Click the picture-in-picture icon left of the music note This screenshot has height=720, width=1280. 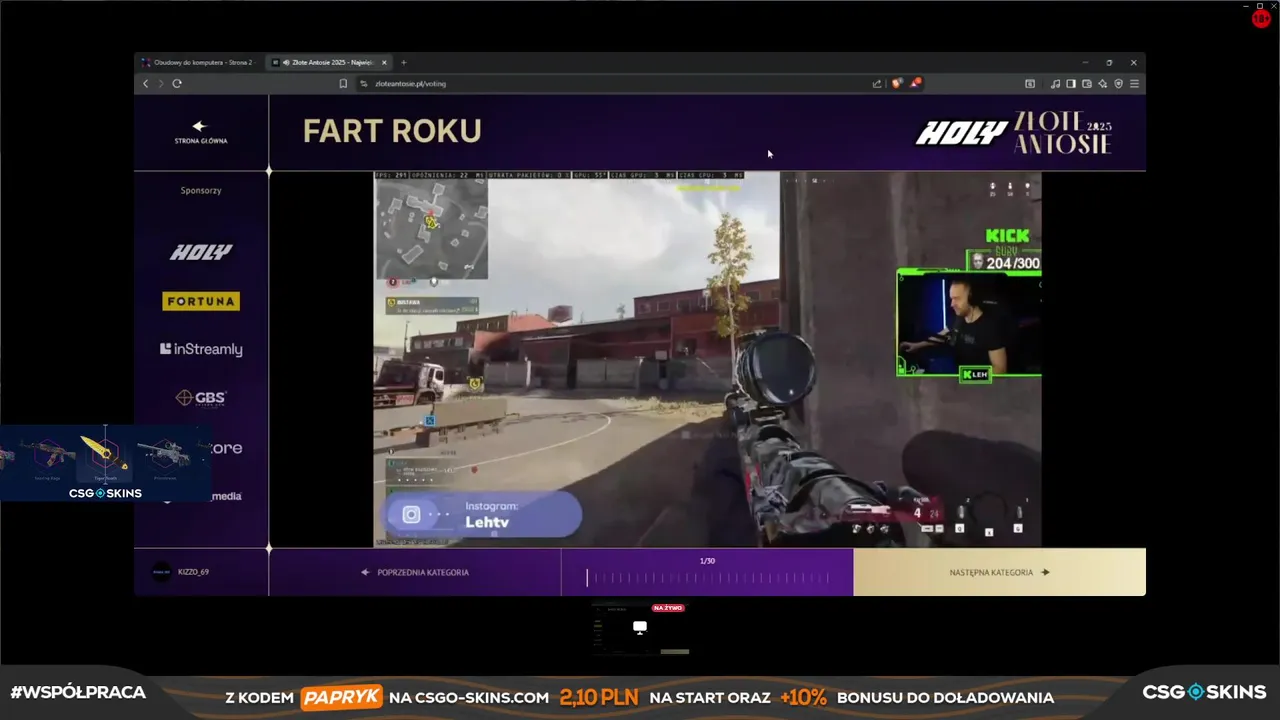[x=1030, y=84]
